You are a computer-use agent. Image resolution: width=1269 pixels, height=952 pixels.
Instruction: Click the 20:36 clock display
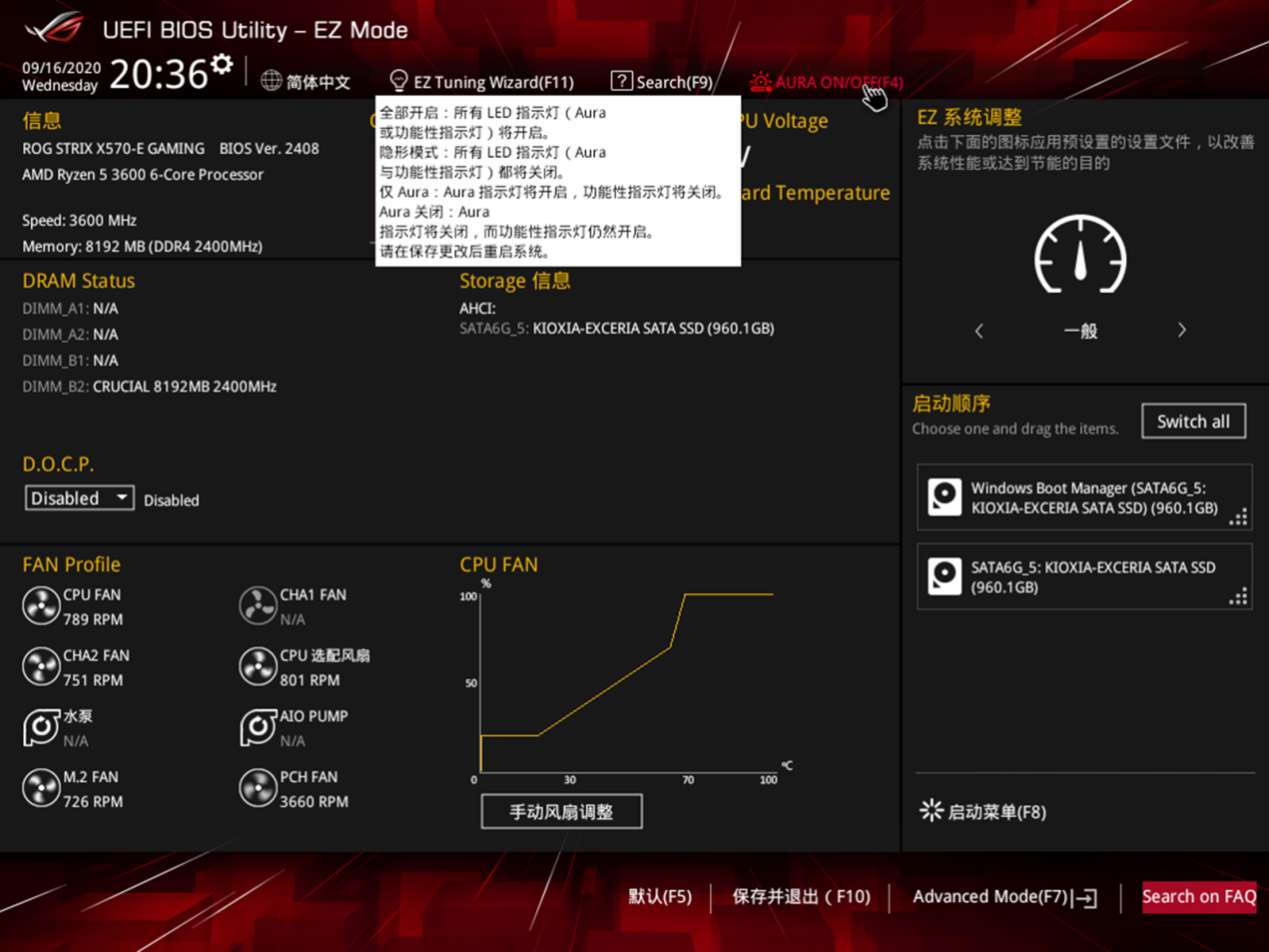pyautogui.click(x=158, y=74)
